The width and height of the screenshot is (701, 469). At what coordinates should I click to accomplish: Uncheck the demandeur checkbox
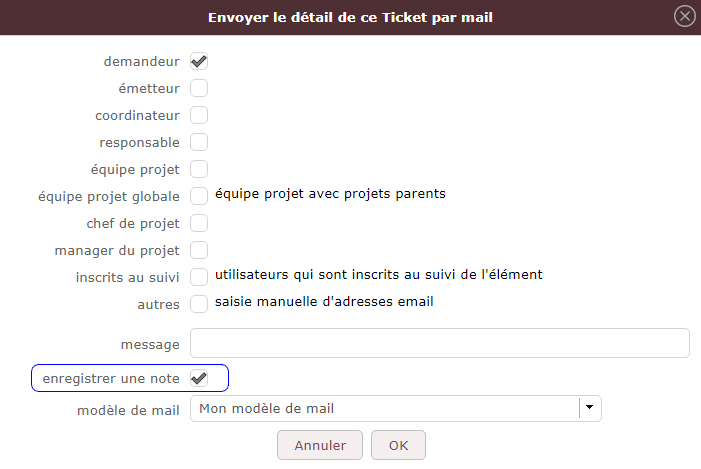click(199, 62)
